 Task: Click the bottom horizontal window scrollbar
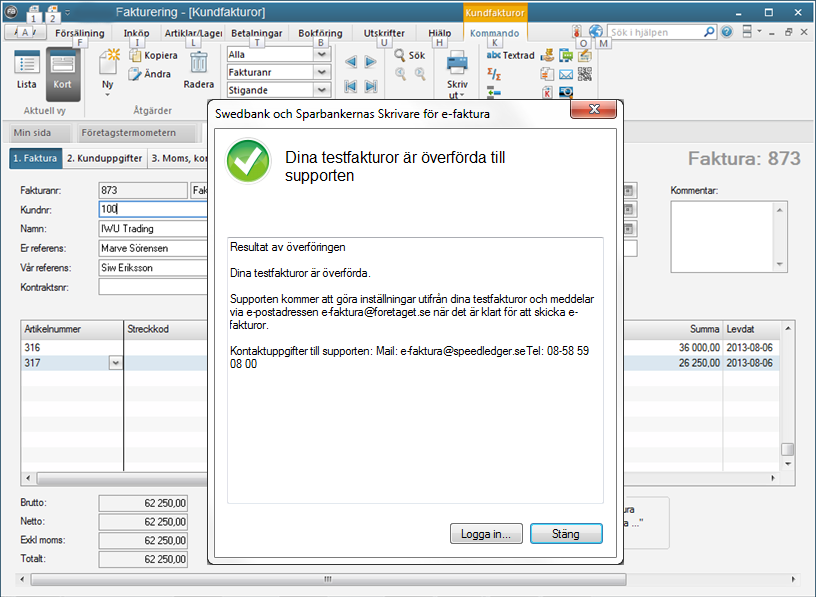click(328, 579)
